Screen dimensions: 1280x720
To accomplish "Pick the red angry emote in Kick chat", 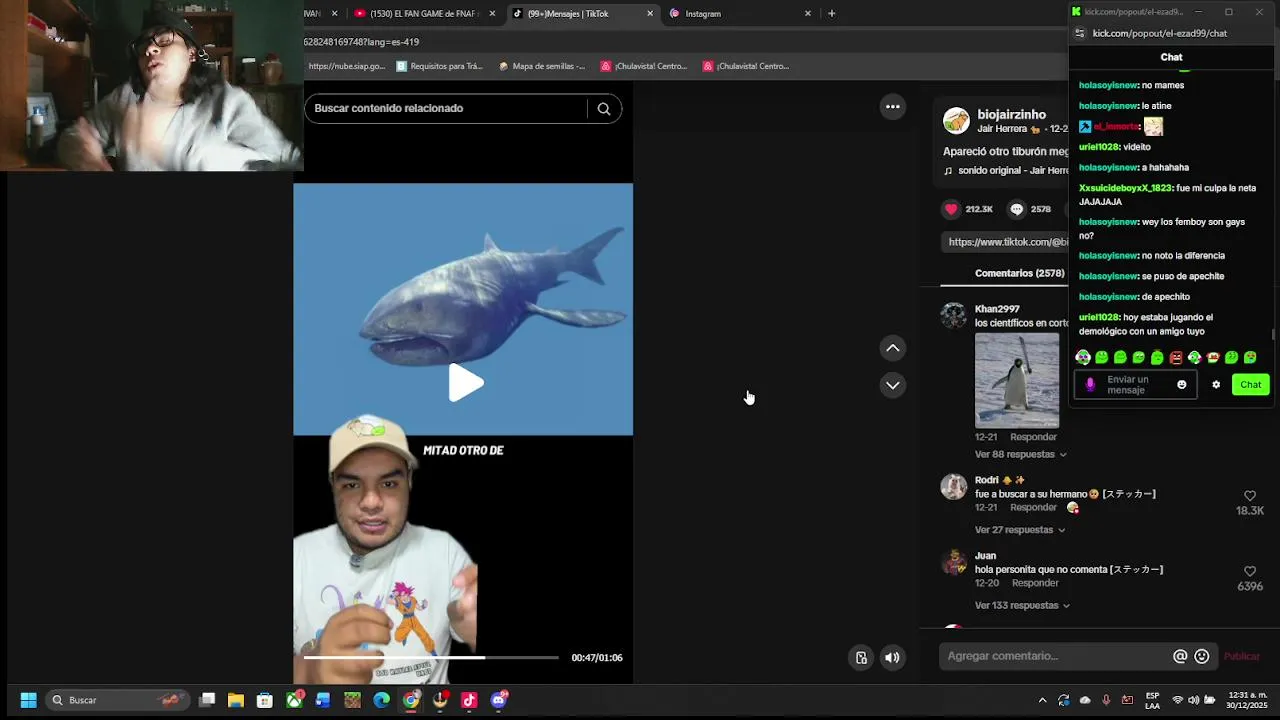I will (1176, 357).
